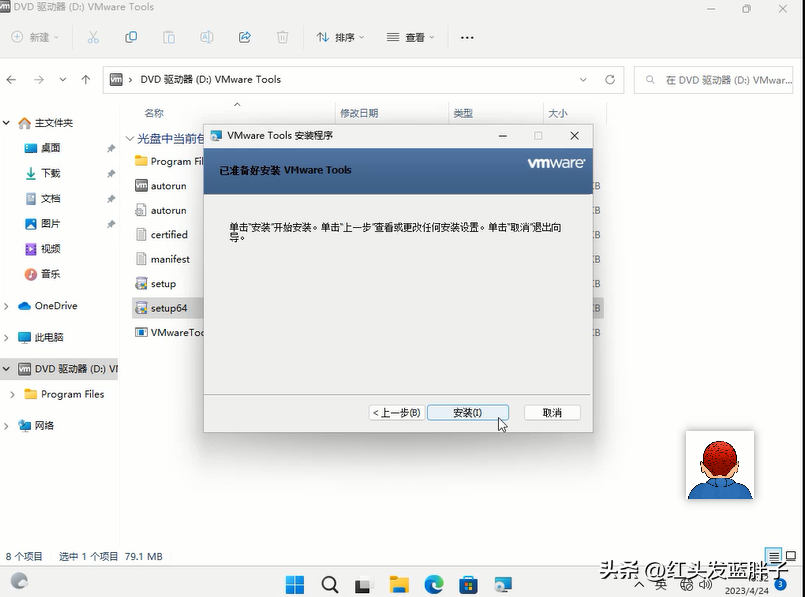Click the Back (上一步) button

tap(396, 413)
